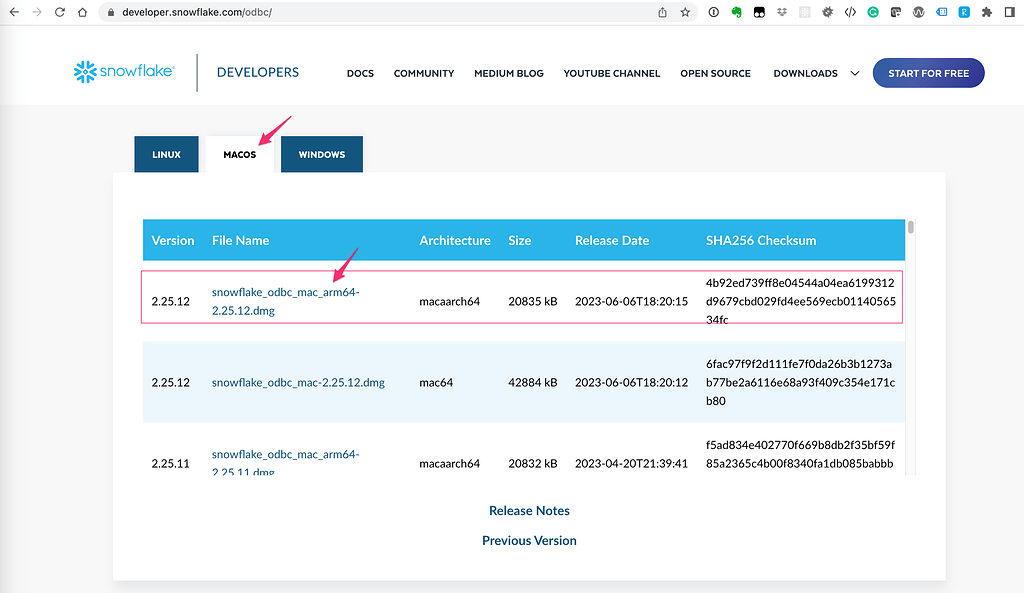Screen dimensions: 1024x593
Task: View site security info via the lock icon
Action: coord(109,12)
